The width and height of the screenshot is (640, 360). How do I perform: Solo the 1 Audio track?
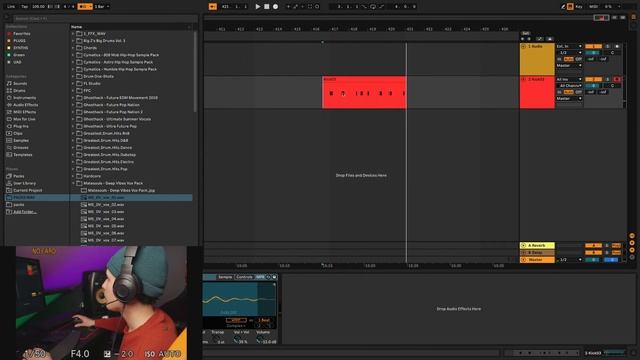(608, 47)
